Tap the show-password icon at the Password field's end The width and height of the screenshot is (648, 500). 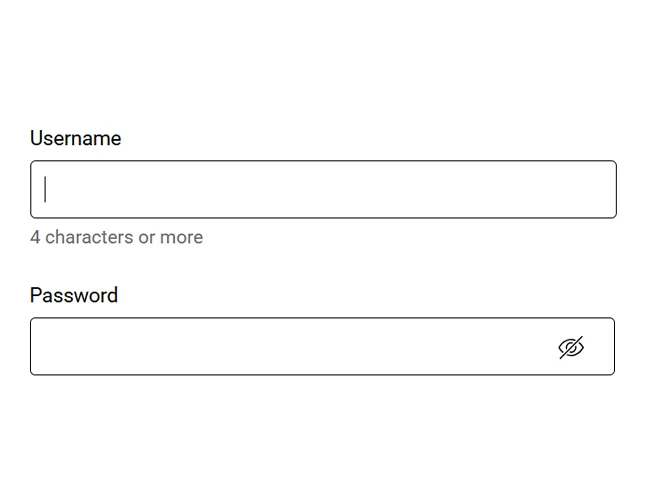pyautogui.click(x=571, y=347)
